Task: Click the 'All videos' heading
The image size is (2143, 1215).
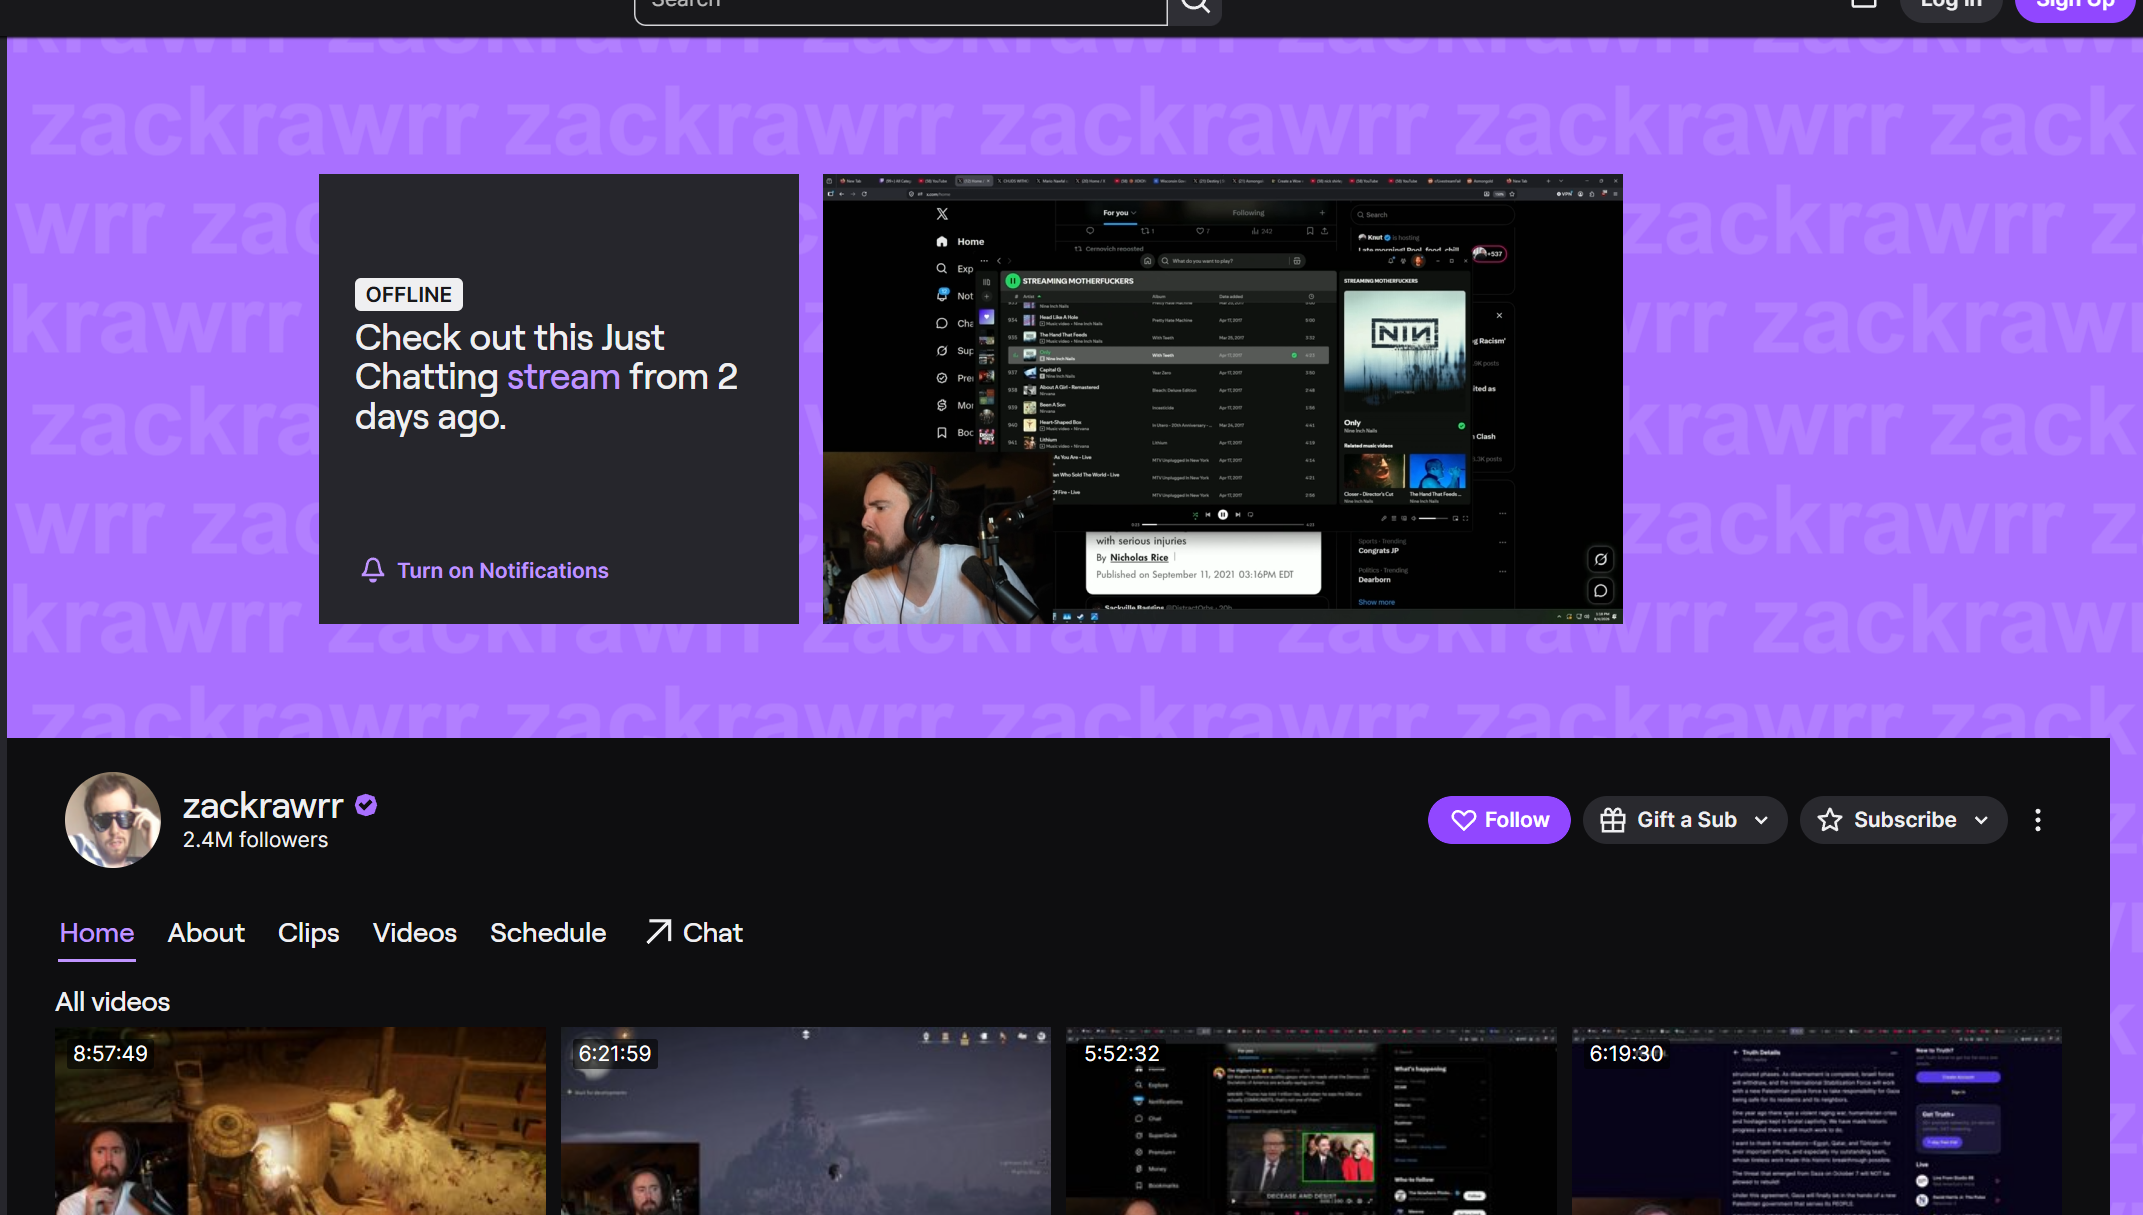Action: coord(113,1002)
